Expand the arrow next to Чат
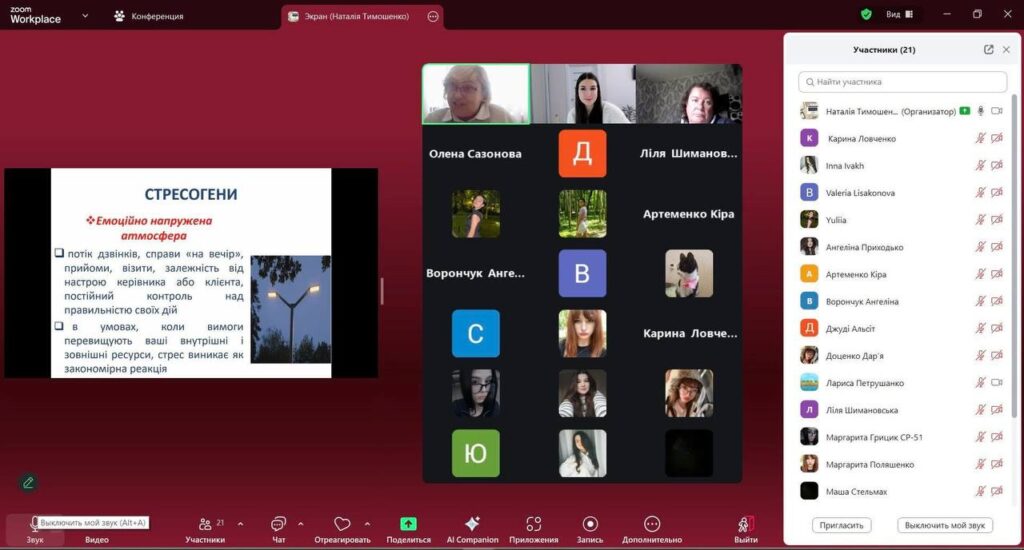 coord(301,523)
